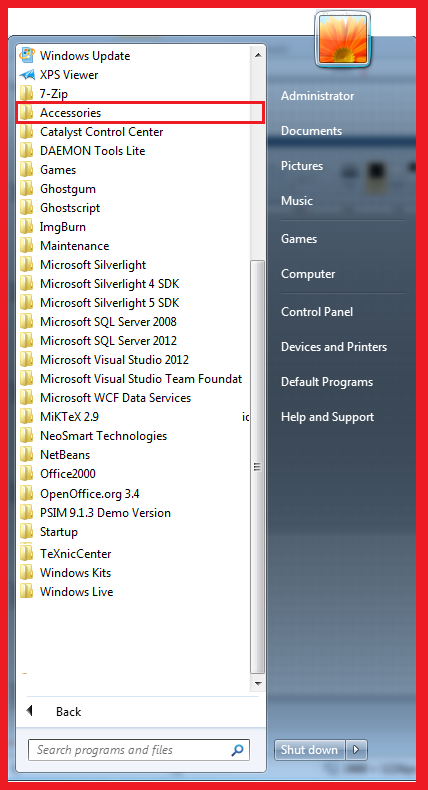Click the user account flower picture
The image size is (428, 790).
[x=343, y=40]
